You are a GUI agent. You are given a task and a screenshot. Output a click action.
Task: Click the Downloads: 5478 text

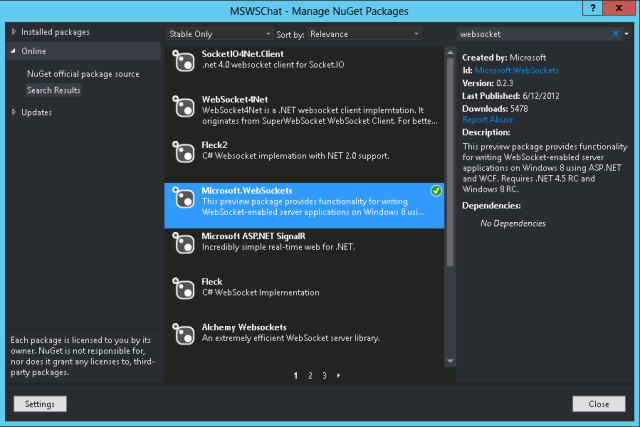point(495,109)
